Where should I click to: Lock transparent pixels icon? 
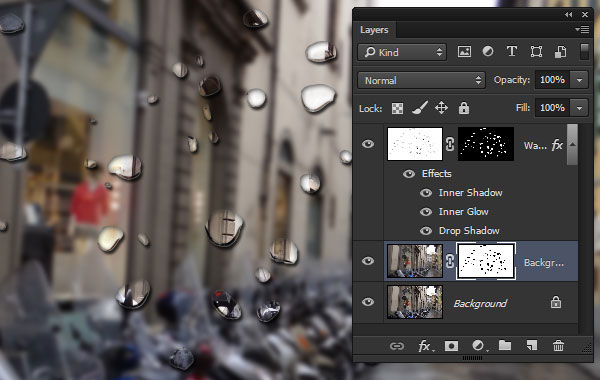point(397,108)
